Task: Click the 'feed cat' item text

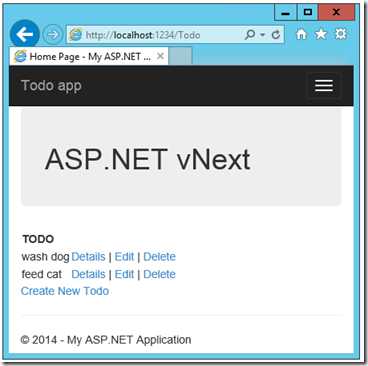Action: 42,274
